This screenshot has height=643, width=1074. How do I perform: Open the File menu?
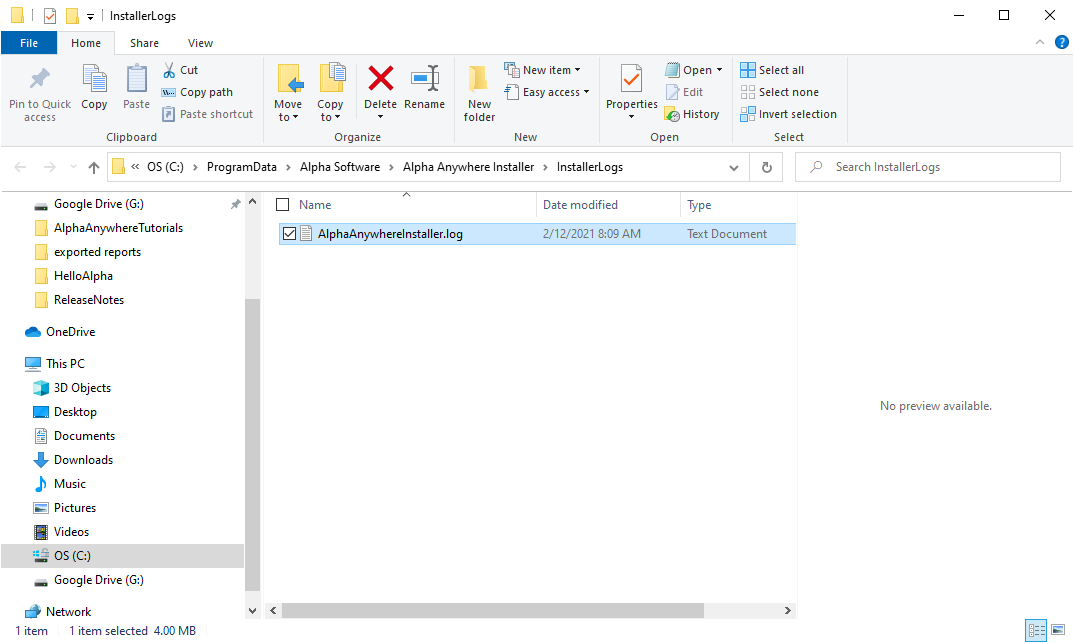tap(29, 42)
